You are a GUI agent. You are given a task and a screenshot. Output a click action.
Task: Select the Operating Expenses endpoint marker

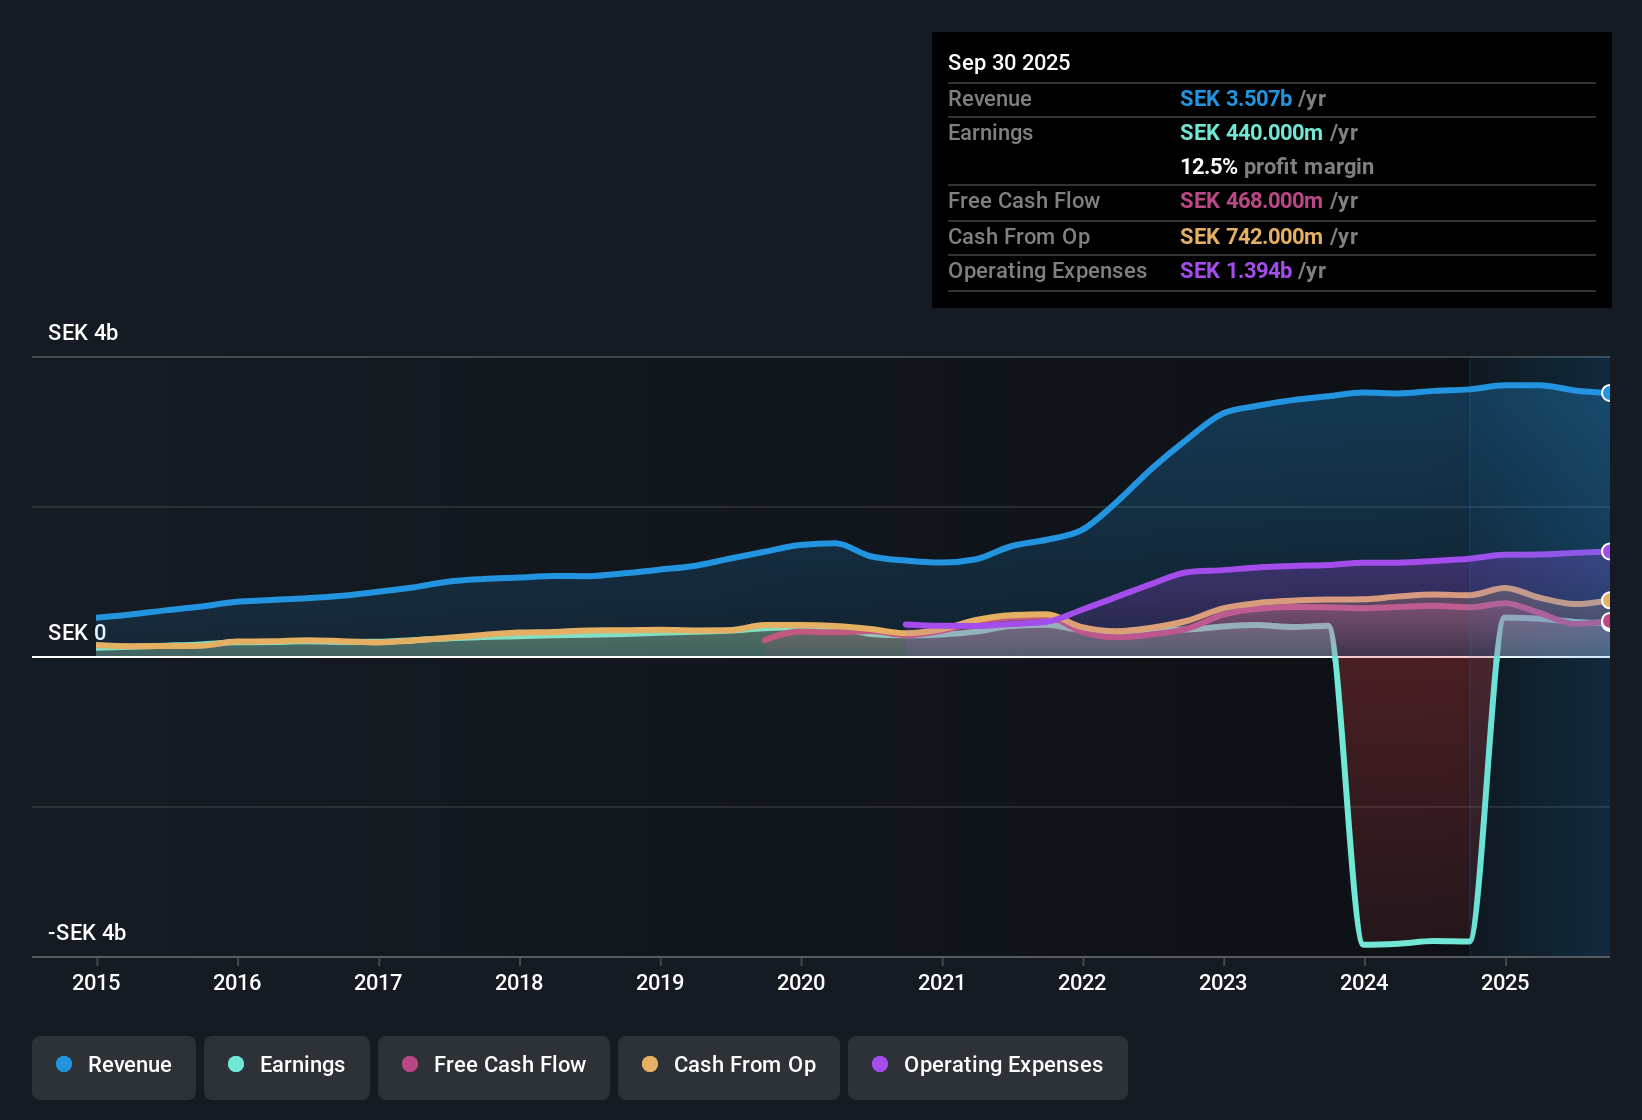[1608, 551]
